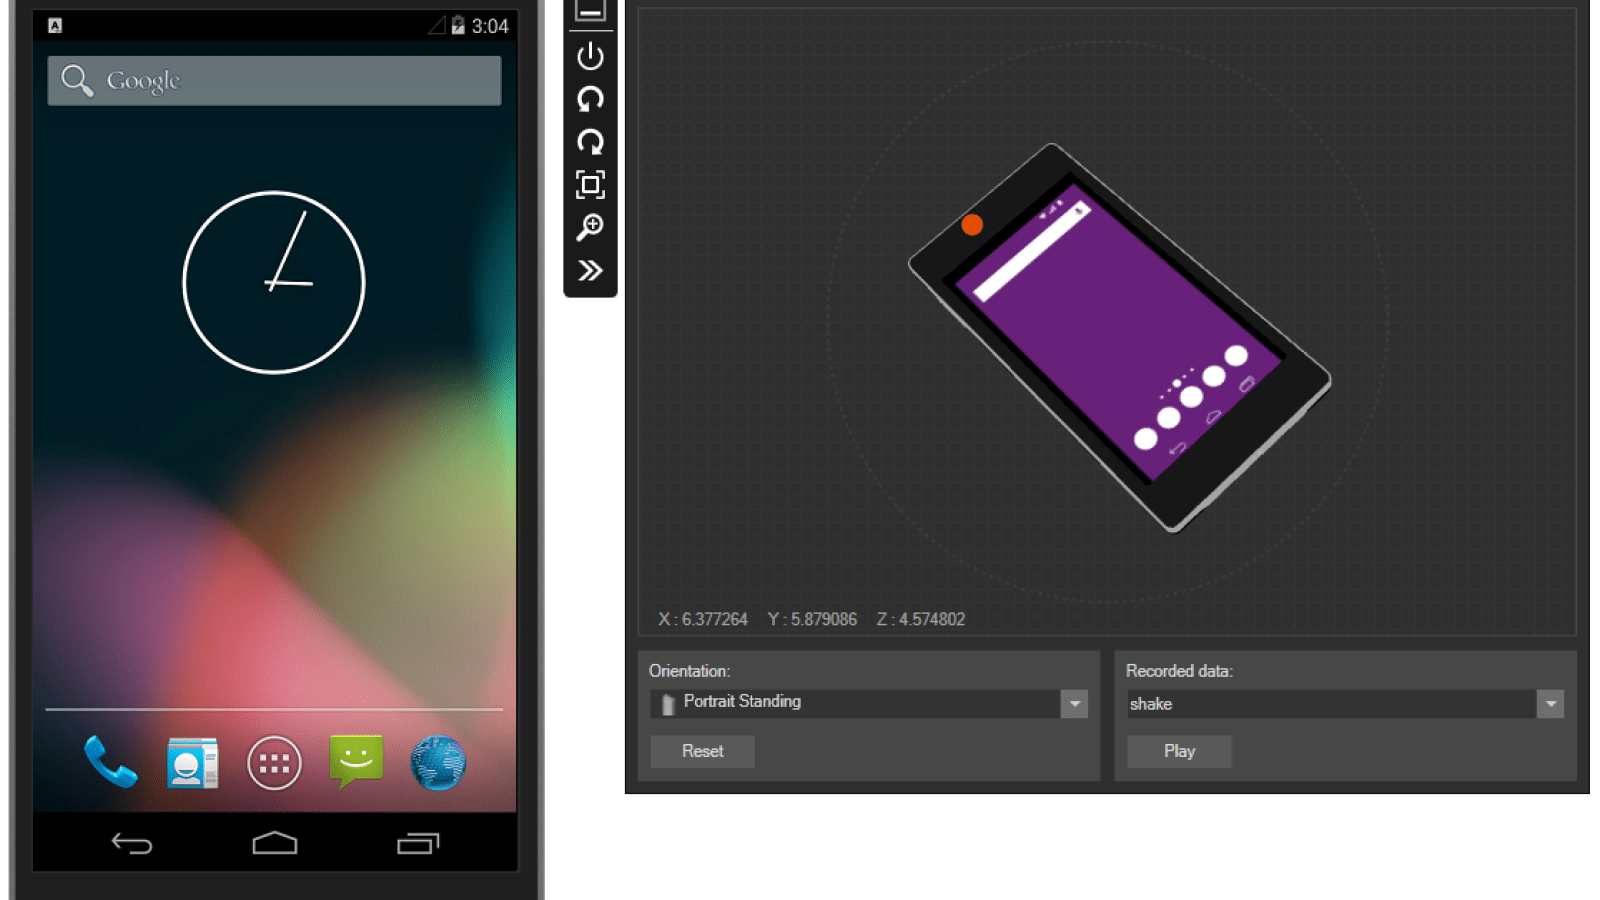Image resolution: width=1600 pixels, height=900 pixels.
Task: Click the power icon in the emulator toolbar
Action: (590, 56)
